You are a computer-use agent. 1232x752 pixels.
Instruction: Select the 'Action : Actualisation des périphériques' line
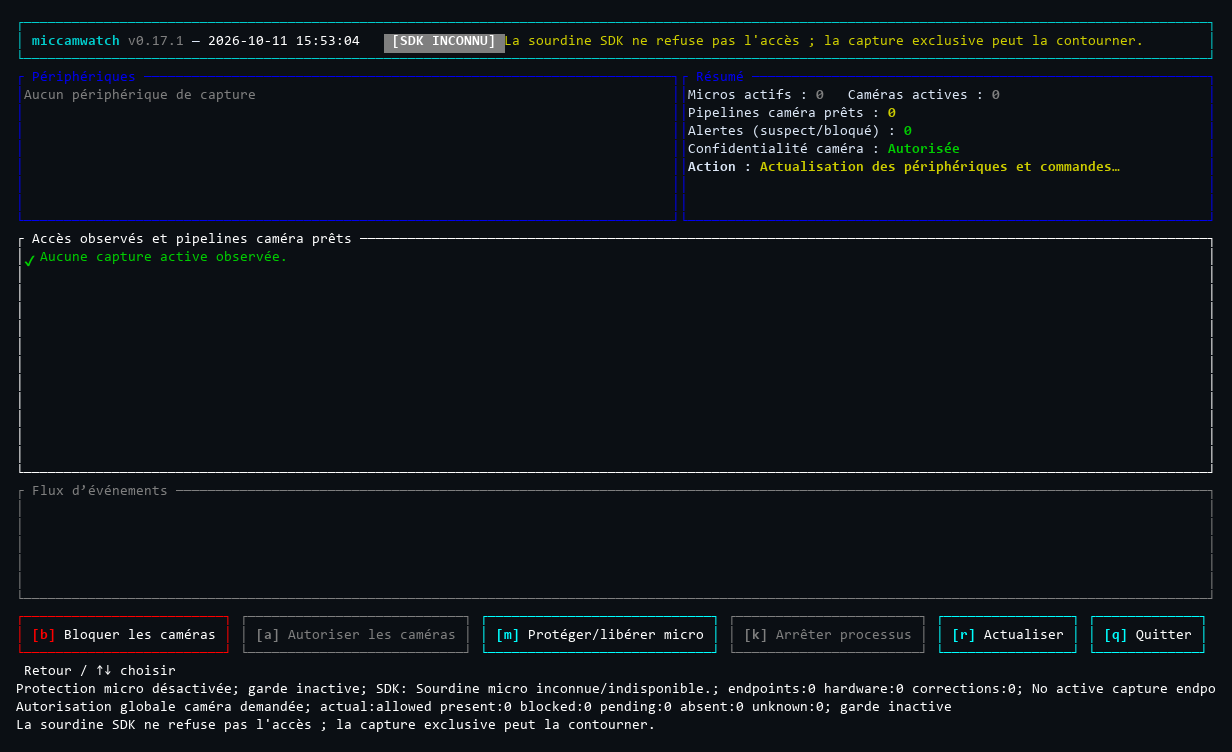point(904,167)
